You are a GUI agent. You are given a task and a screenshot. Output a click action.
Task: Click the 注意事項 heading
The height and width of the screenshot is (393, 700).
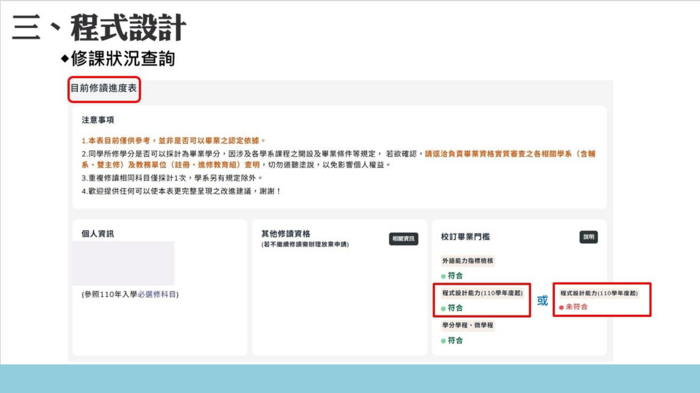coord(98,120)
